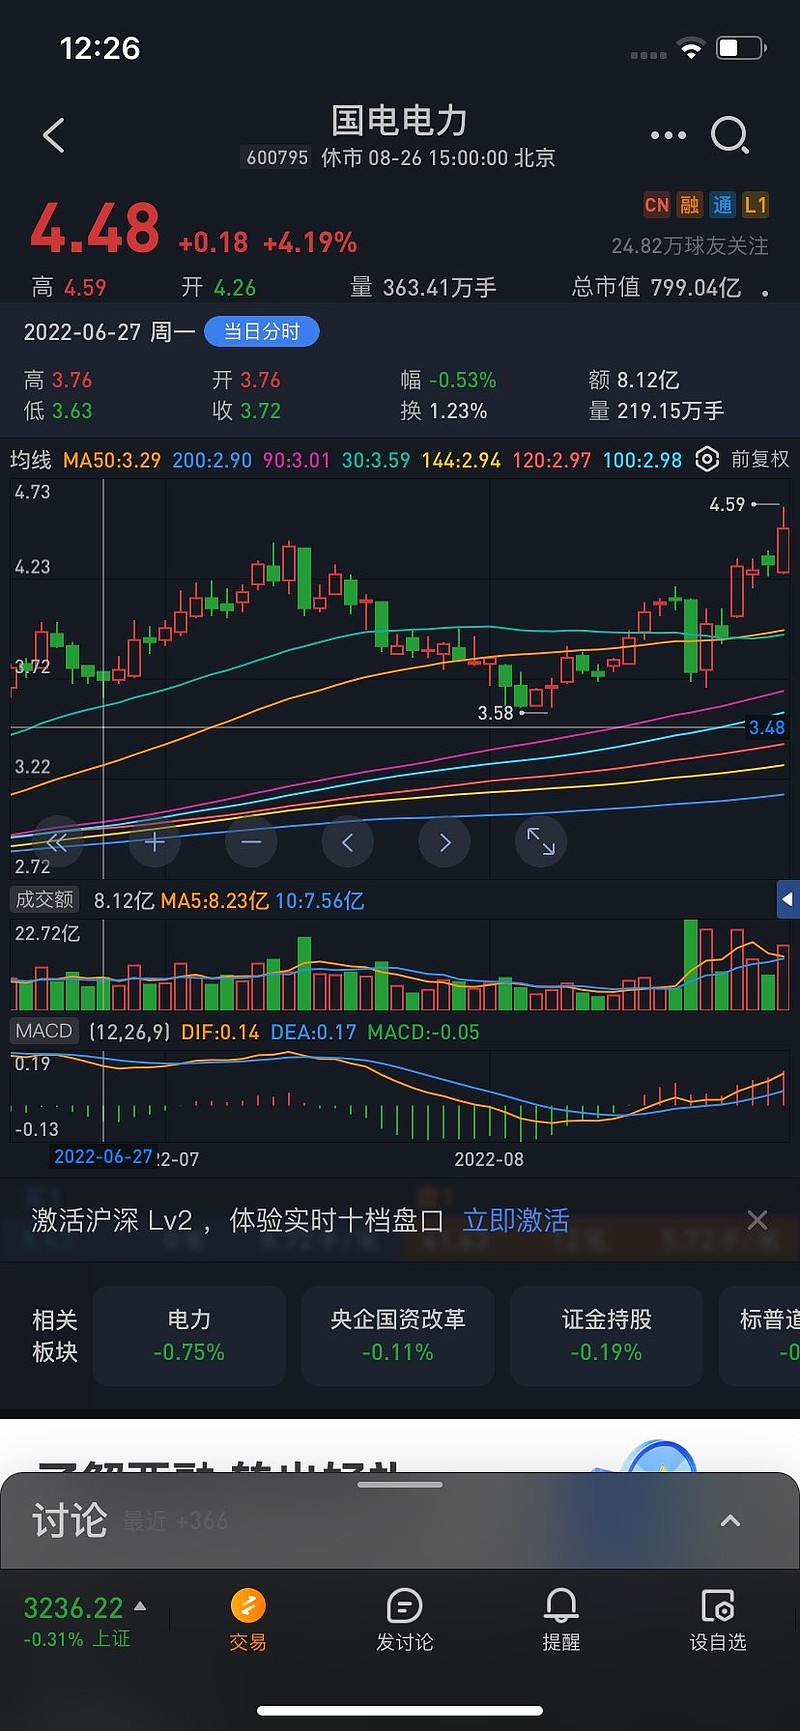The height and width of the screenshot is (1731, 800).
Task: Open 发讨论 post discussion
Action: [404, 1620]
